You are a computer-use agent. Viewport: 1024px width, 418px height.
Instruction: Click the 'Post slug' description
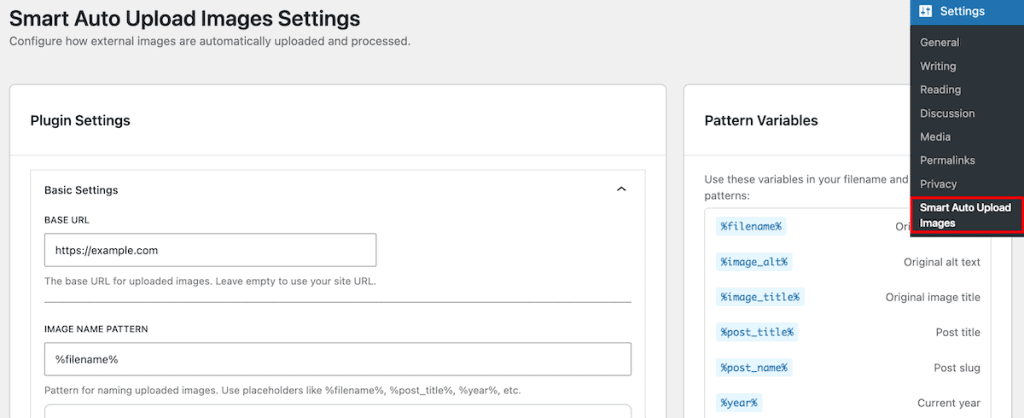[x=957, y=368]
